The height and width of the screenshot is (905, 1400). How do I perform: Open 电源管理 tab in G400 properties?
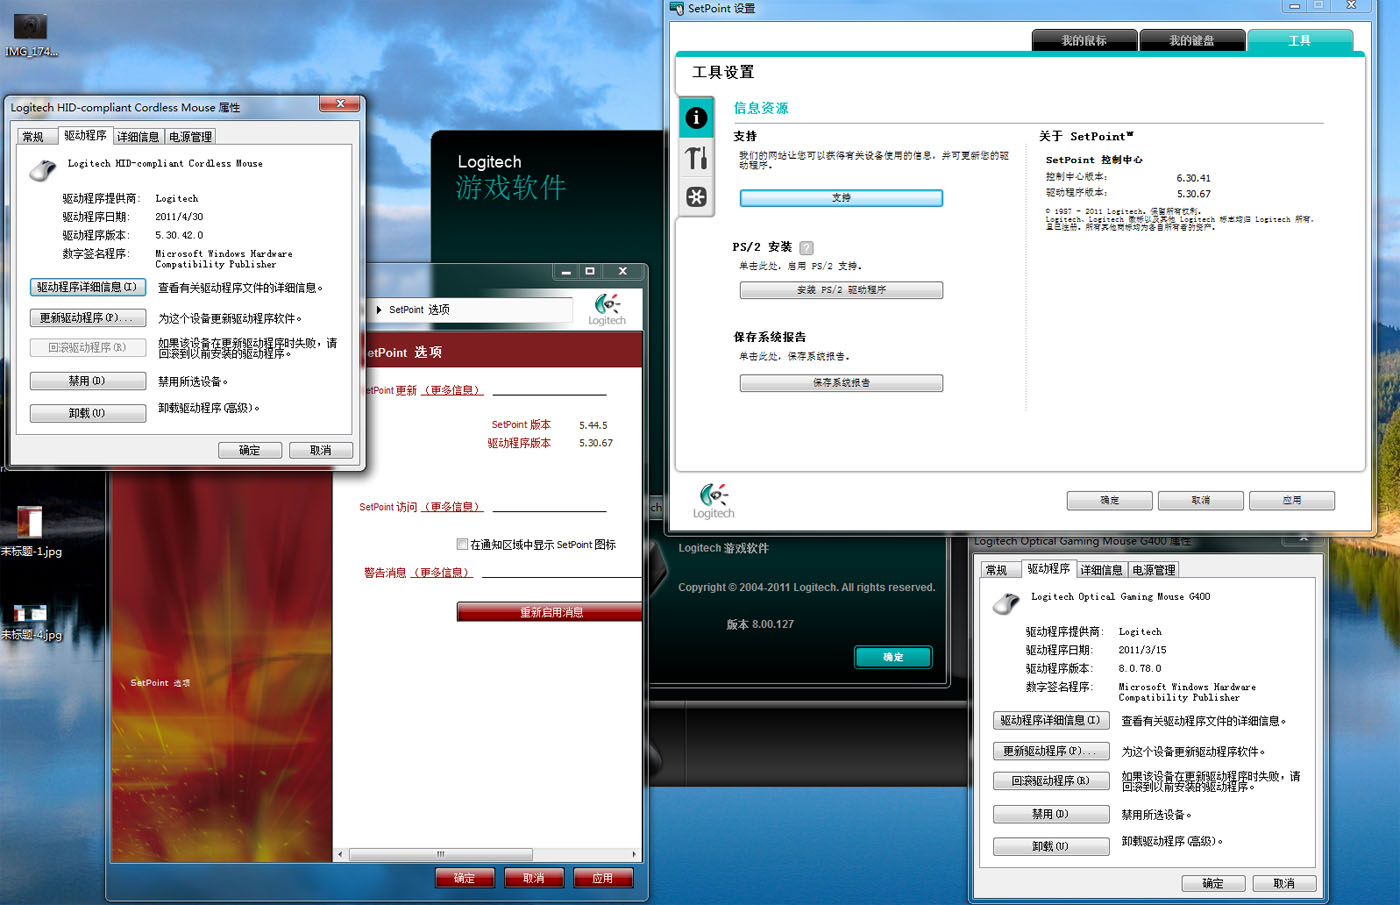click(1153, 570)
